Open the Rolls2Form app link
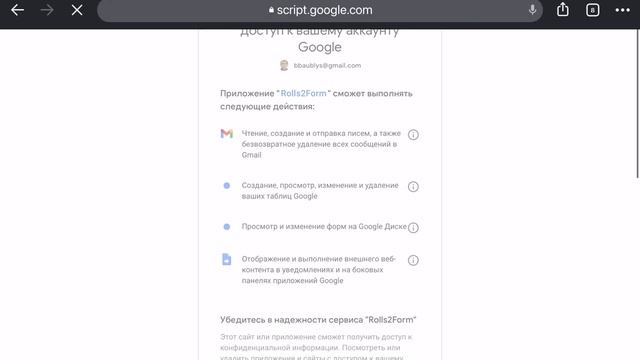This screenshot has width=640, height=360. pyautogui.click(x=303, y=93)
